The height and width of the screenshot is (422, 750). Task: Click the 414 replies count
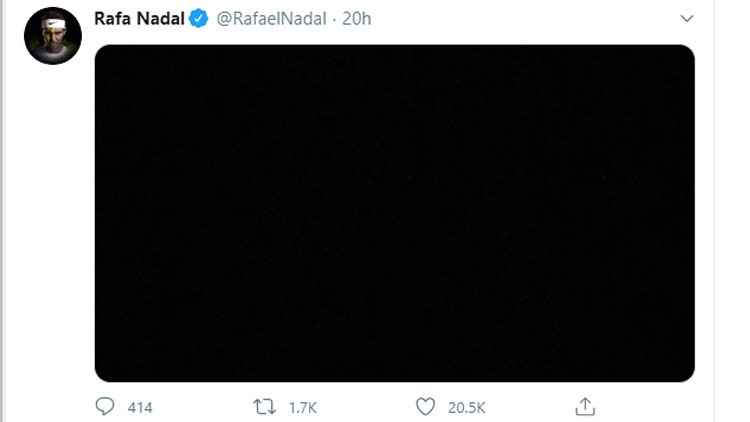click(x=140, y=407)
